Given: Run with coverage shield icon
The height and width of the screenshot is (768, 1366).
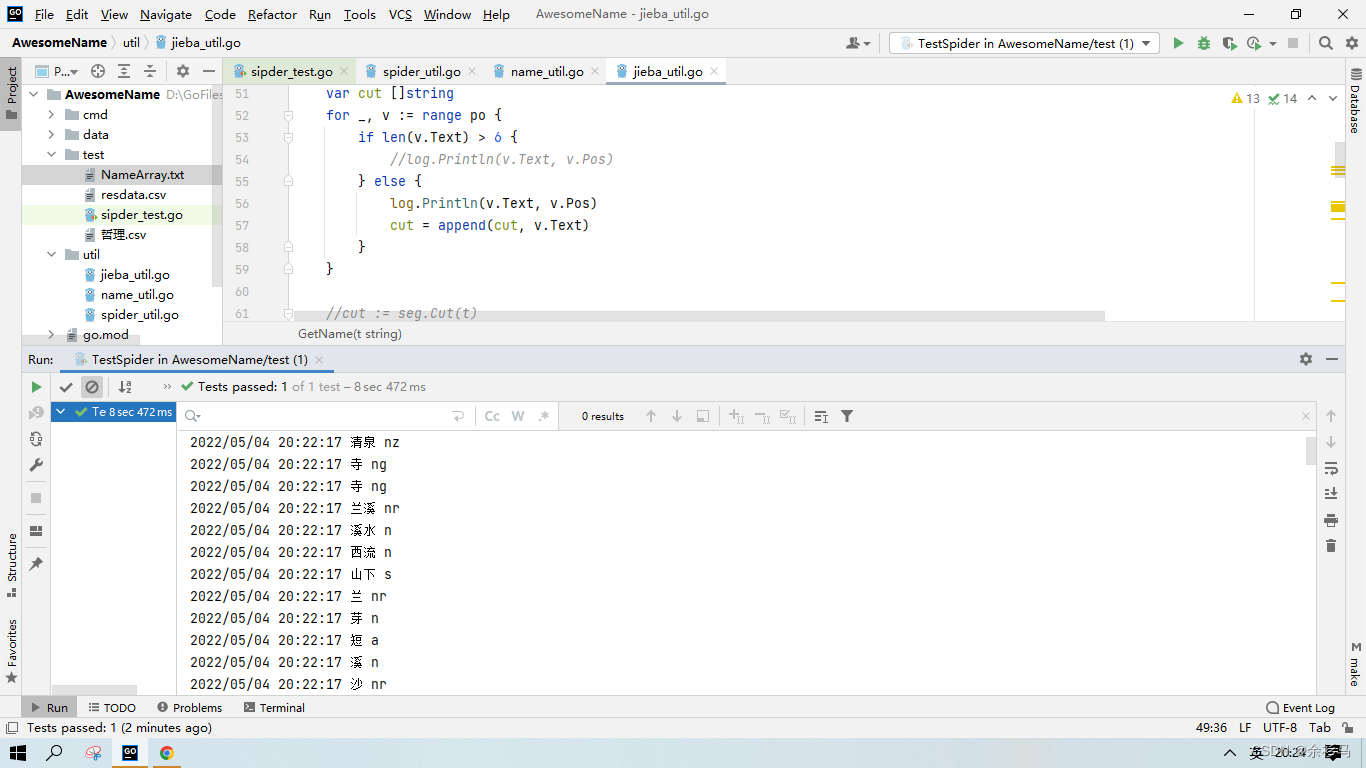Looking at the screenshot, I should 1229,43.
